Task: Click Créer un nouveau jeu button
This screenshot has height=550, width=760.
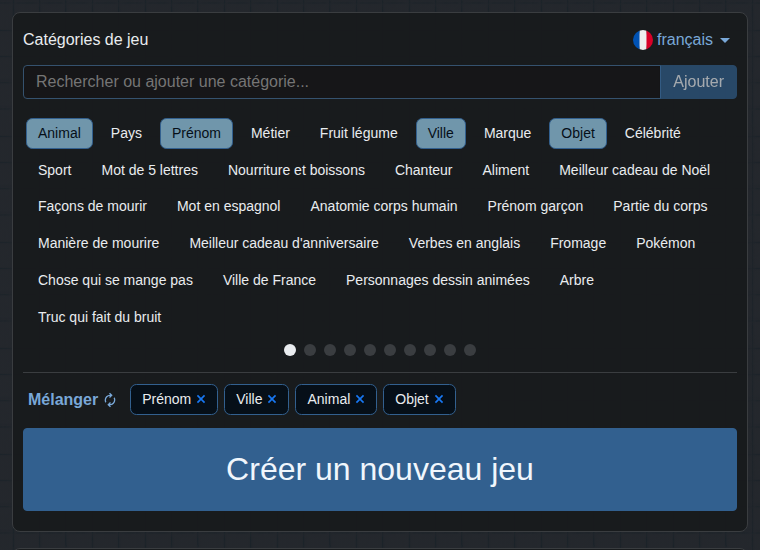Action: (380, 469)
